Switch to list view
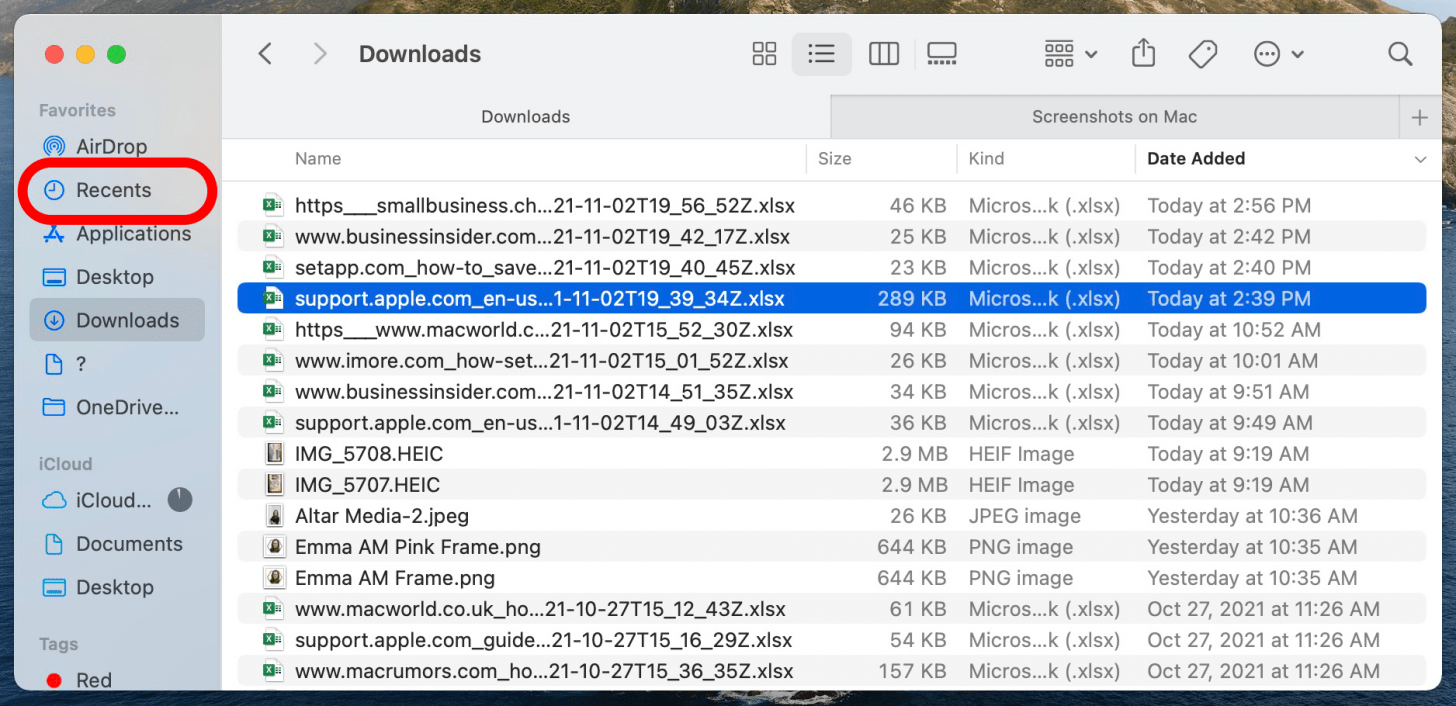The width and height of the screenshot is (1456, 706). pos(821,54)
